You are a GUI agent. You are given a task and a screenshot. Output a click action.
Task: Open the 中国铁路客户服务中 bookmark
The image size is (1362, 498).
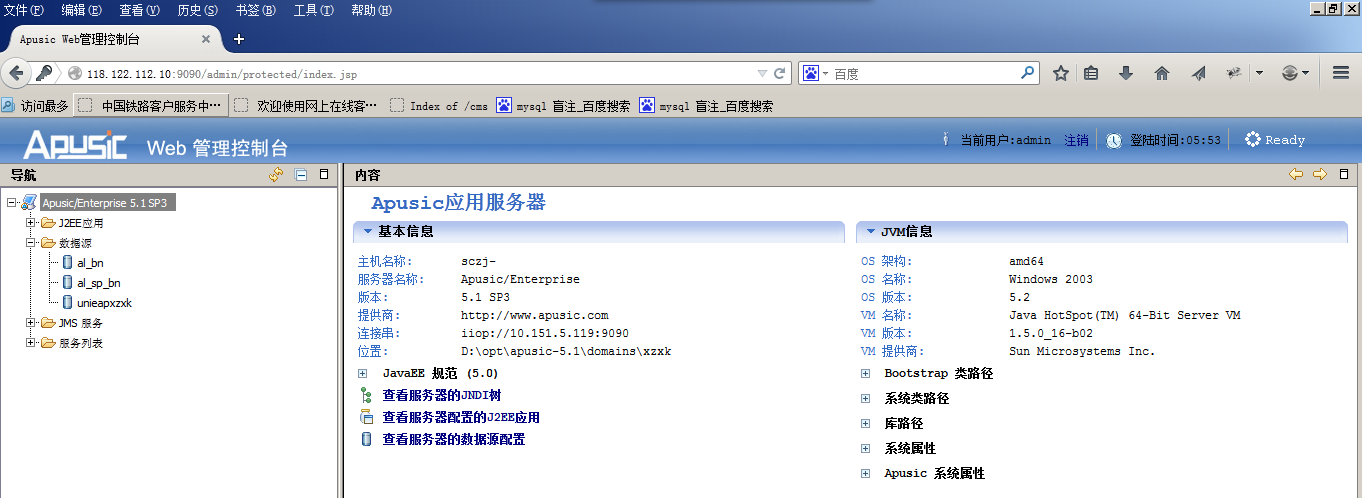click(x=152, y=105)
